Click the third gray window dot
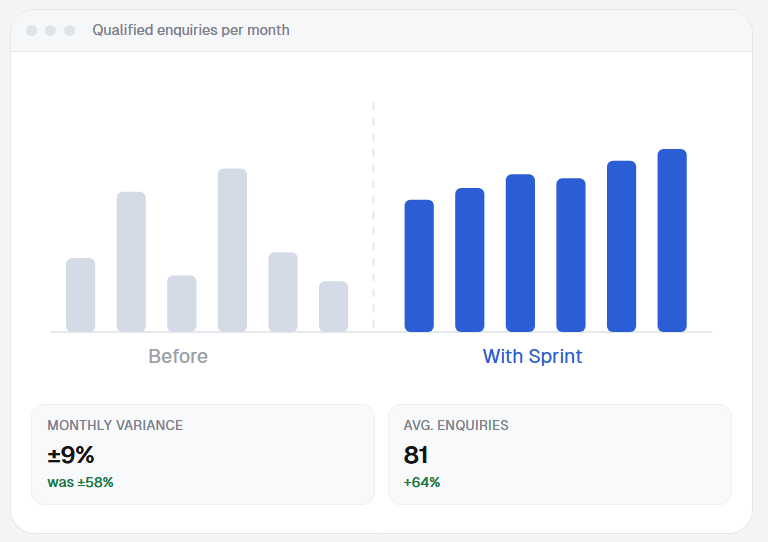768x542 pixels. coord(70,30)
